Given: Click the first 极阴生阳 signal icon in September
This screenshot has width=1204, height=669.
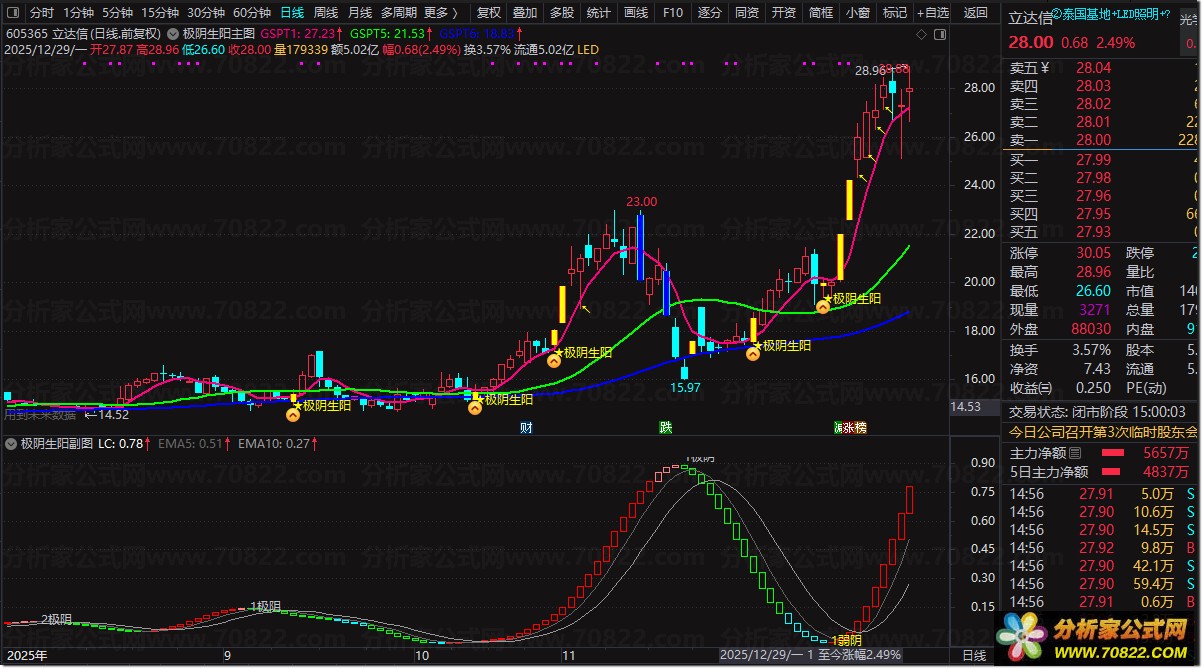Looking at the screenshot, I should [293, 413].
